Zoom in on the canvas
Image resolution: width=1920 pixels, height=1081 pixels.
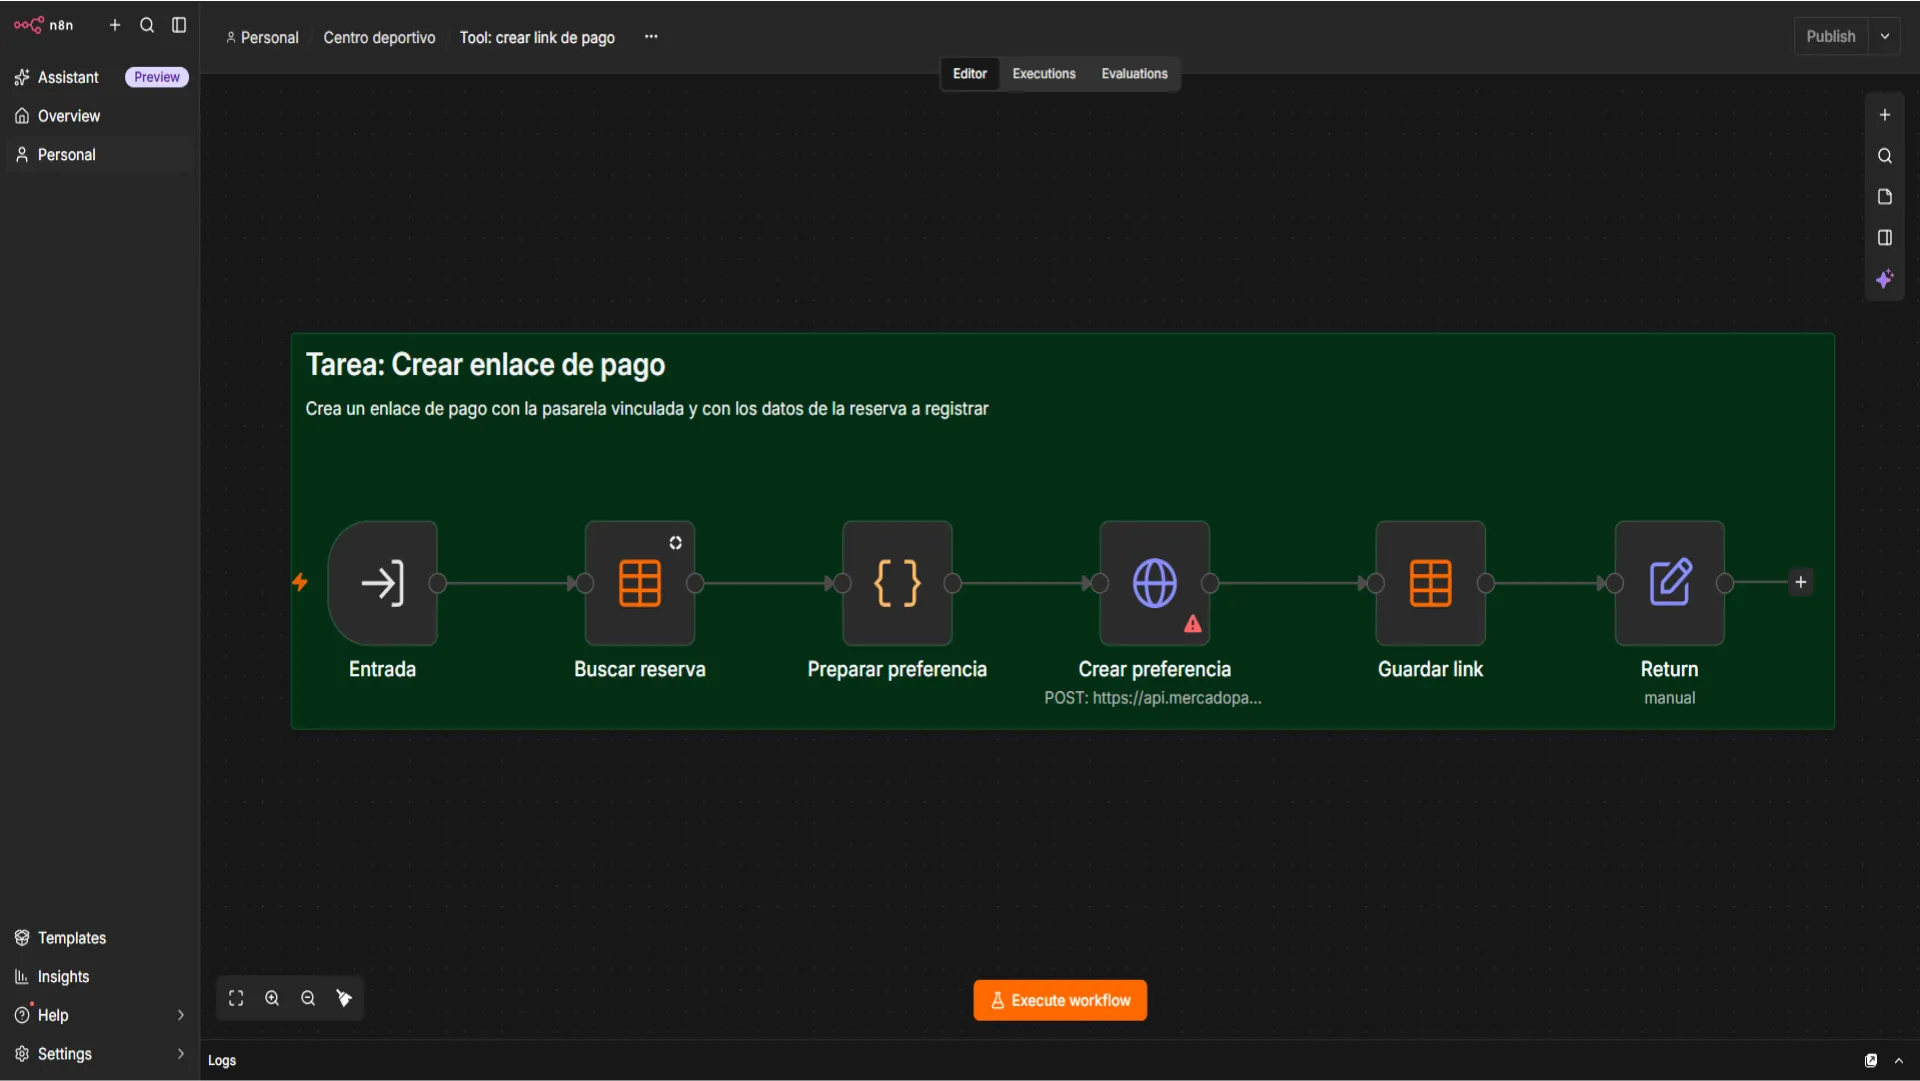coord(272,998)
